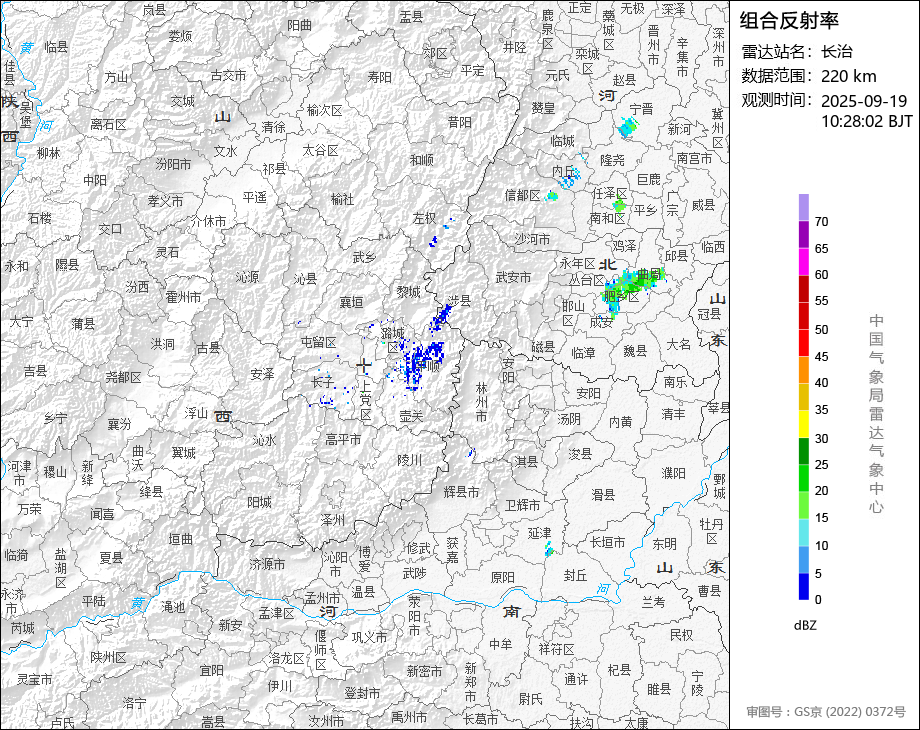
Task: Click the map approval number GS京 (2022) 0372号
Action: (x=850, y=712)
